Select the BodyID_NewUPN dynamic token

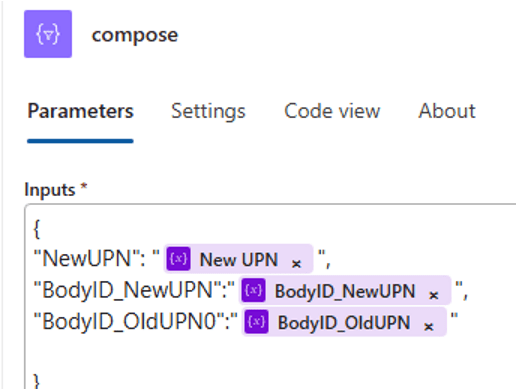coord(345,290)
